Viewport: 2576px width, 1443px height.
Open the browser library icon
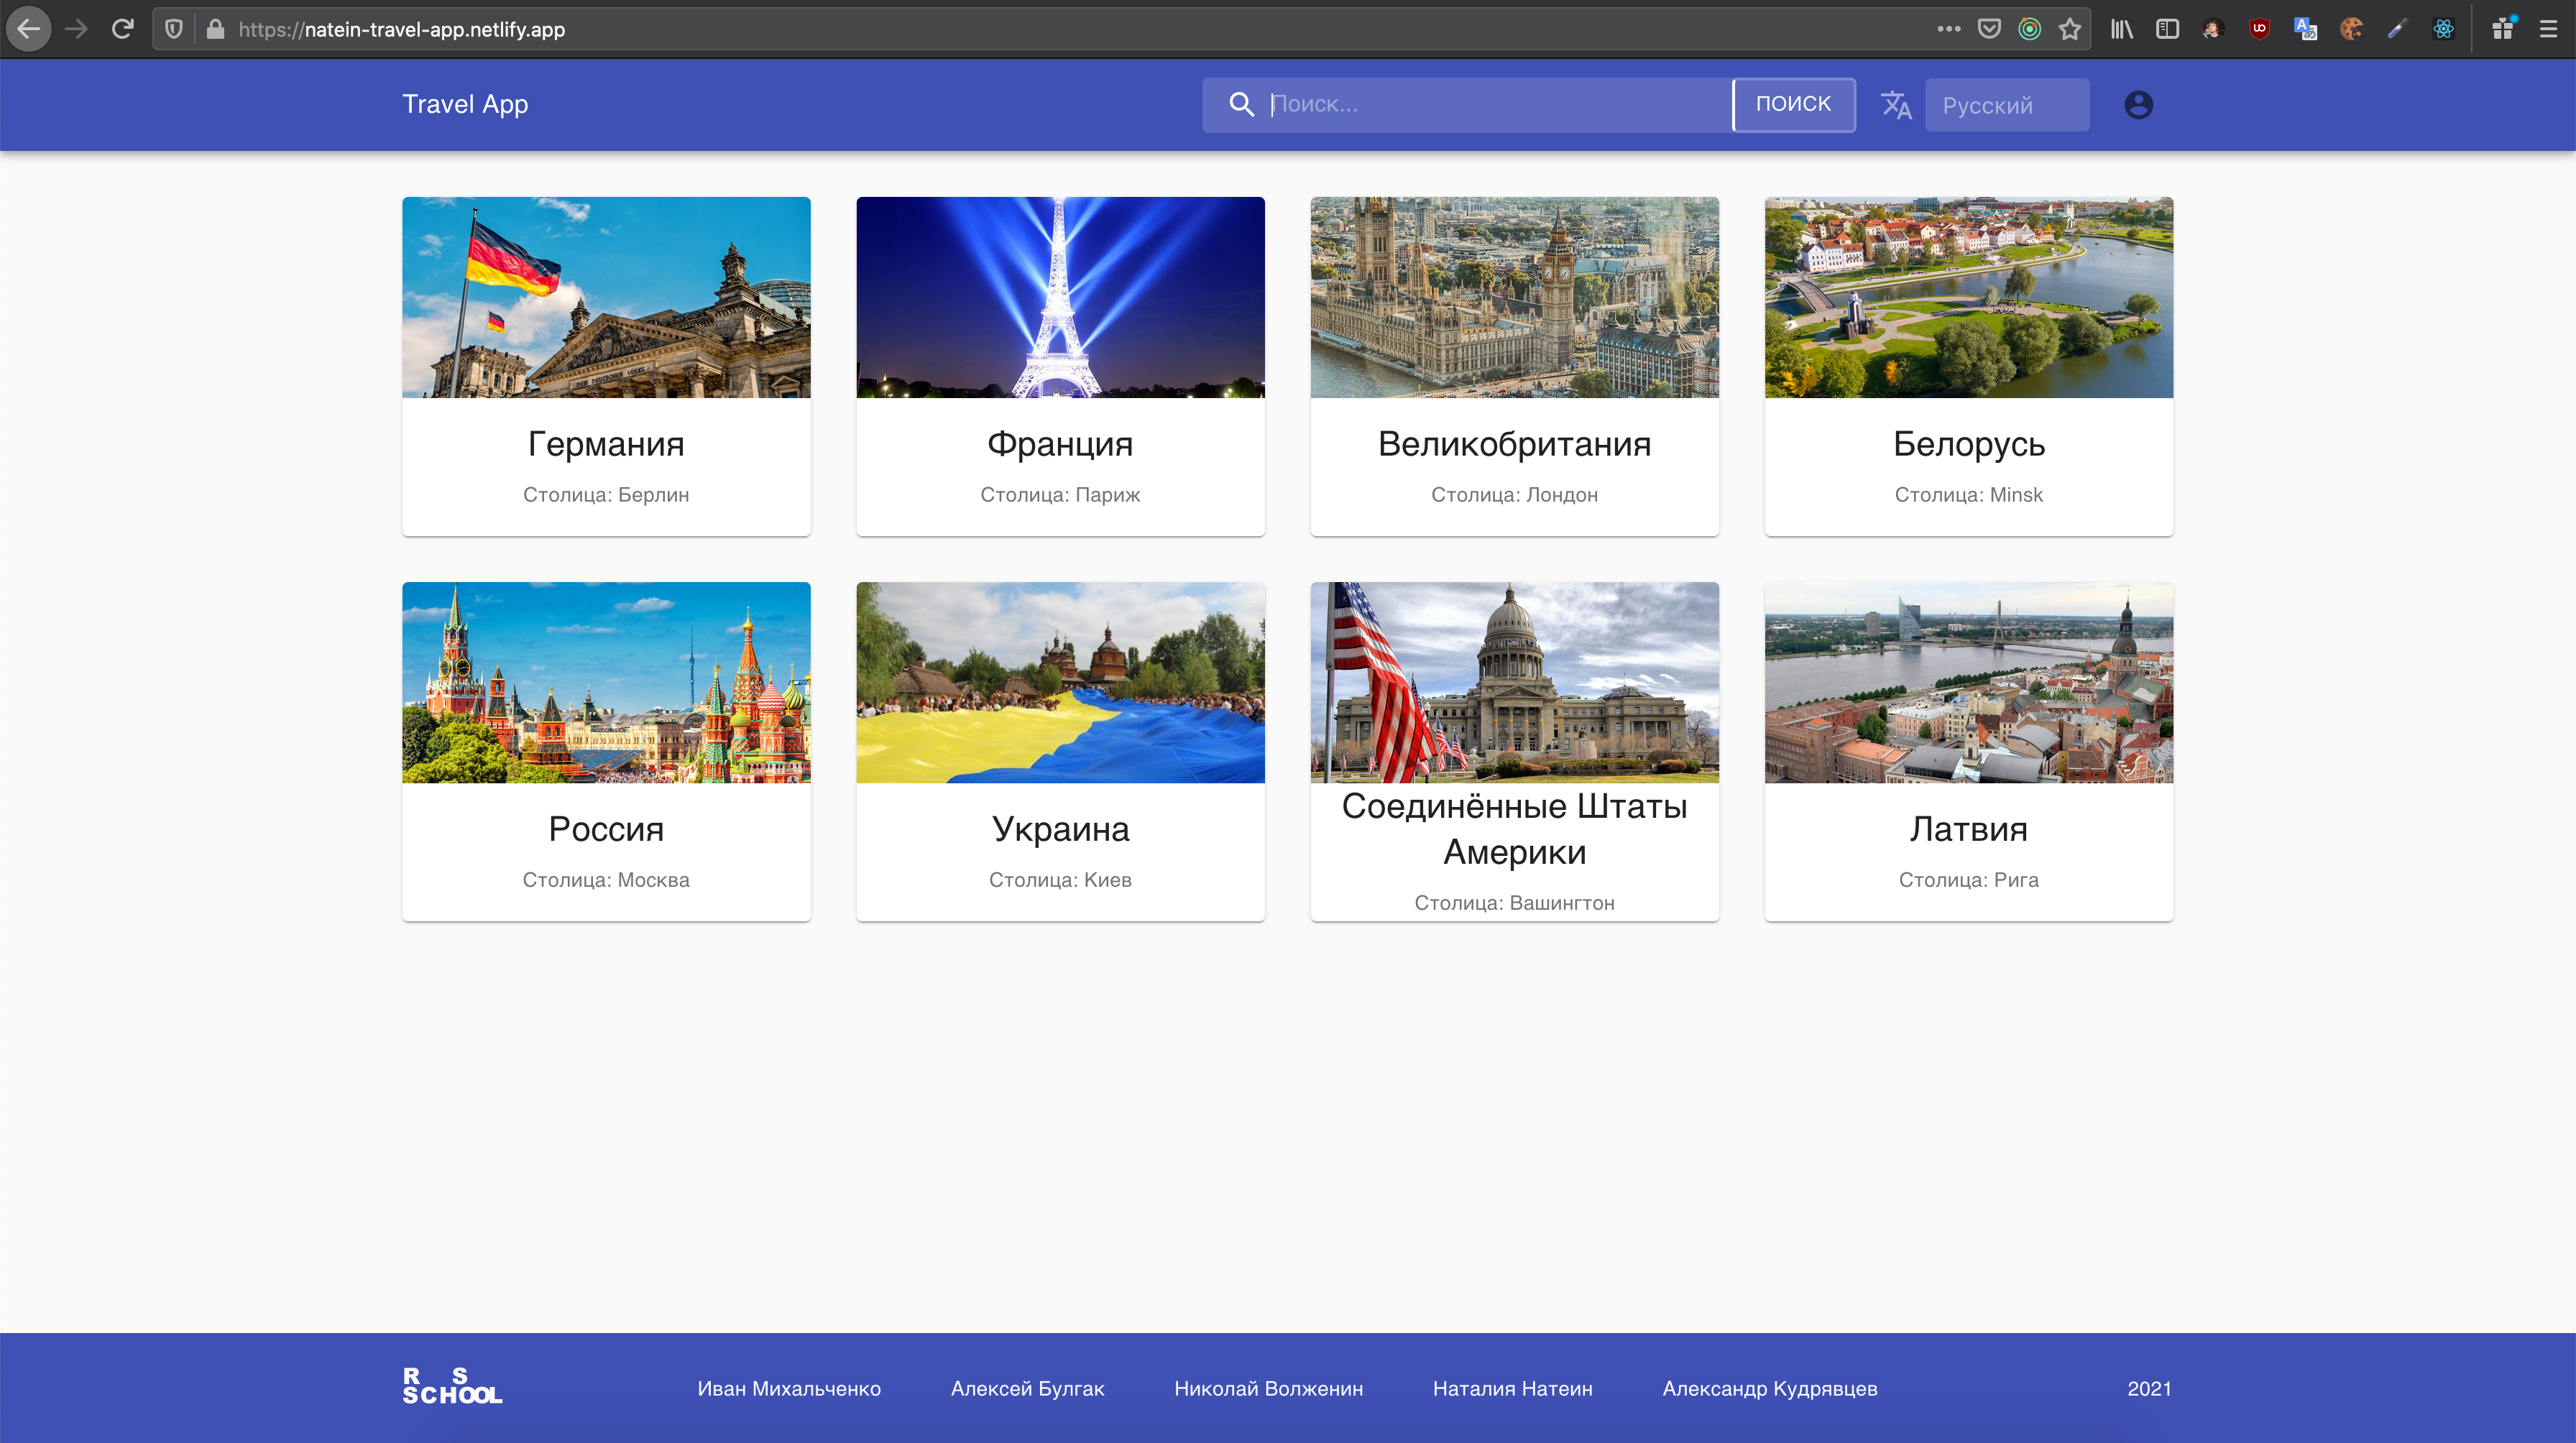(2121, 29)
